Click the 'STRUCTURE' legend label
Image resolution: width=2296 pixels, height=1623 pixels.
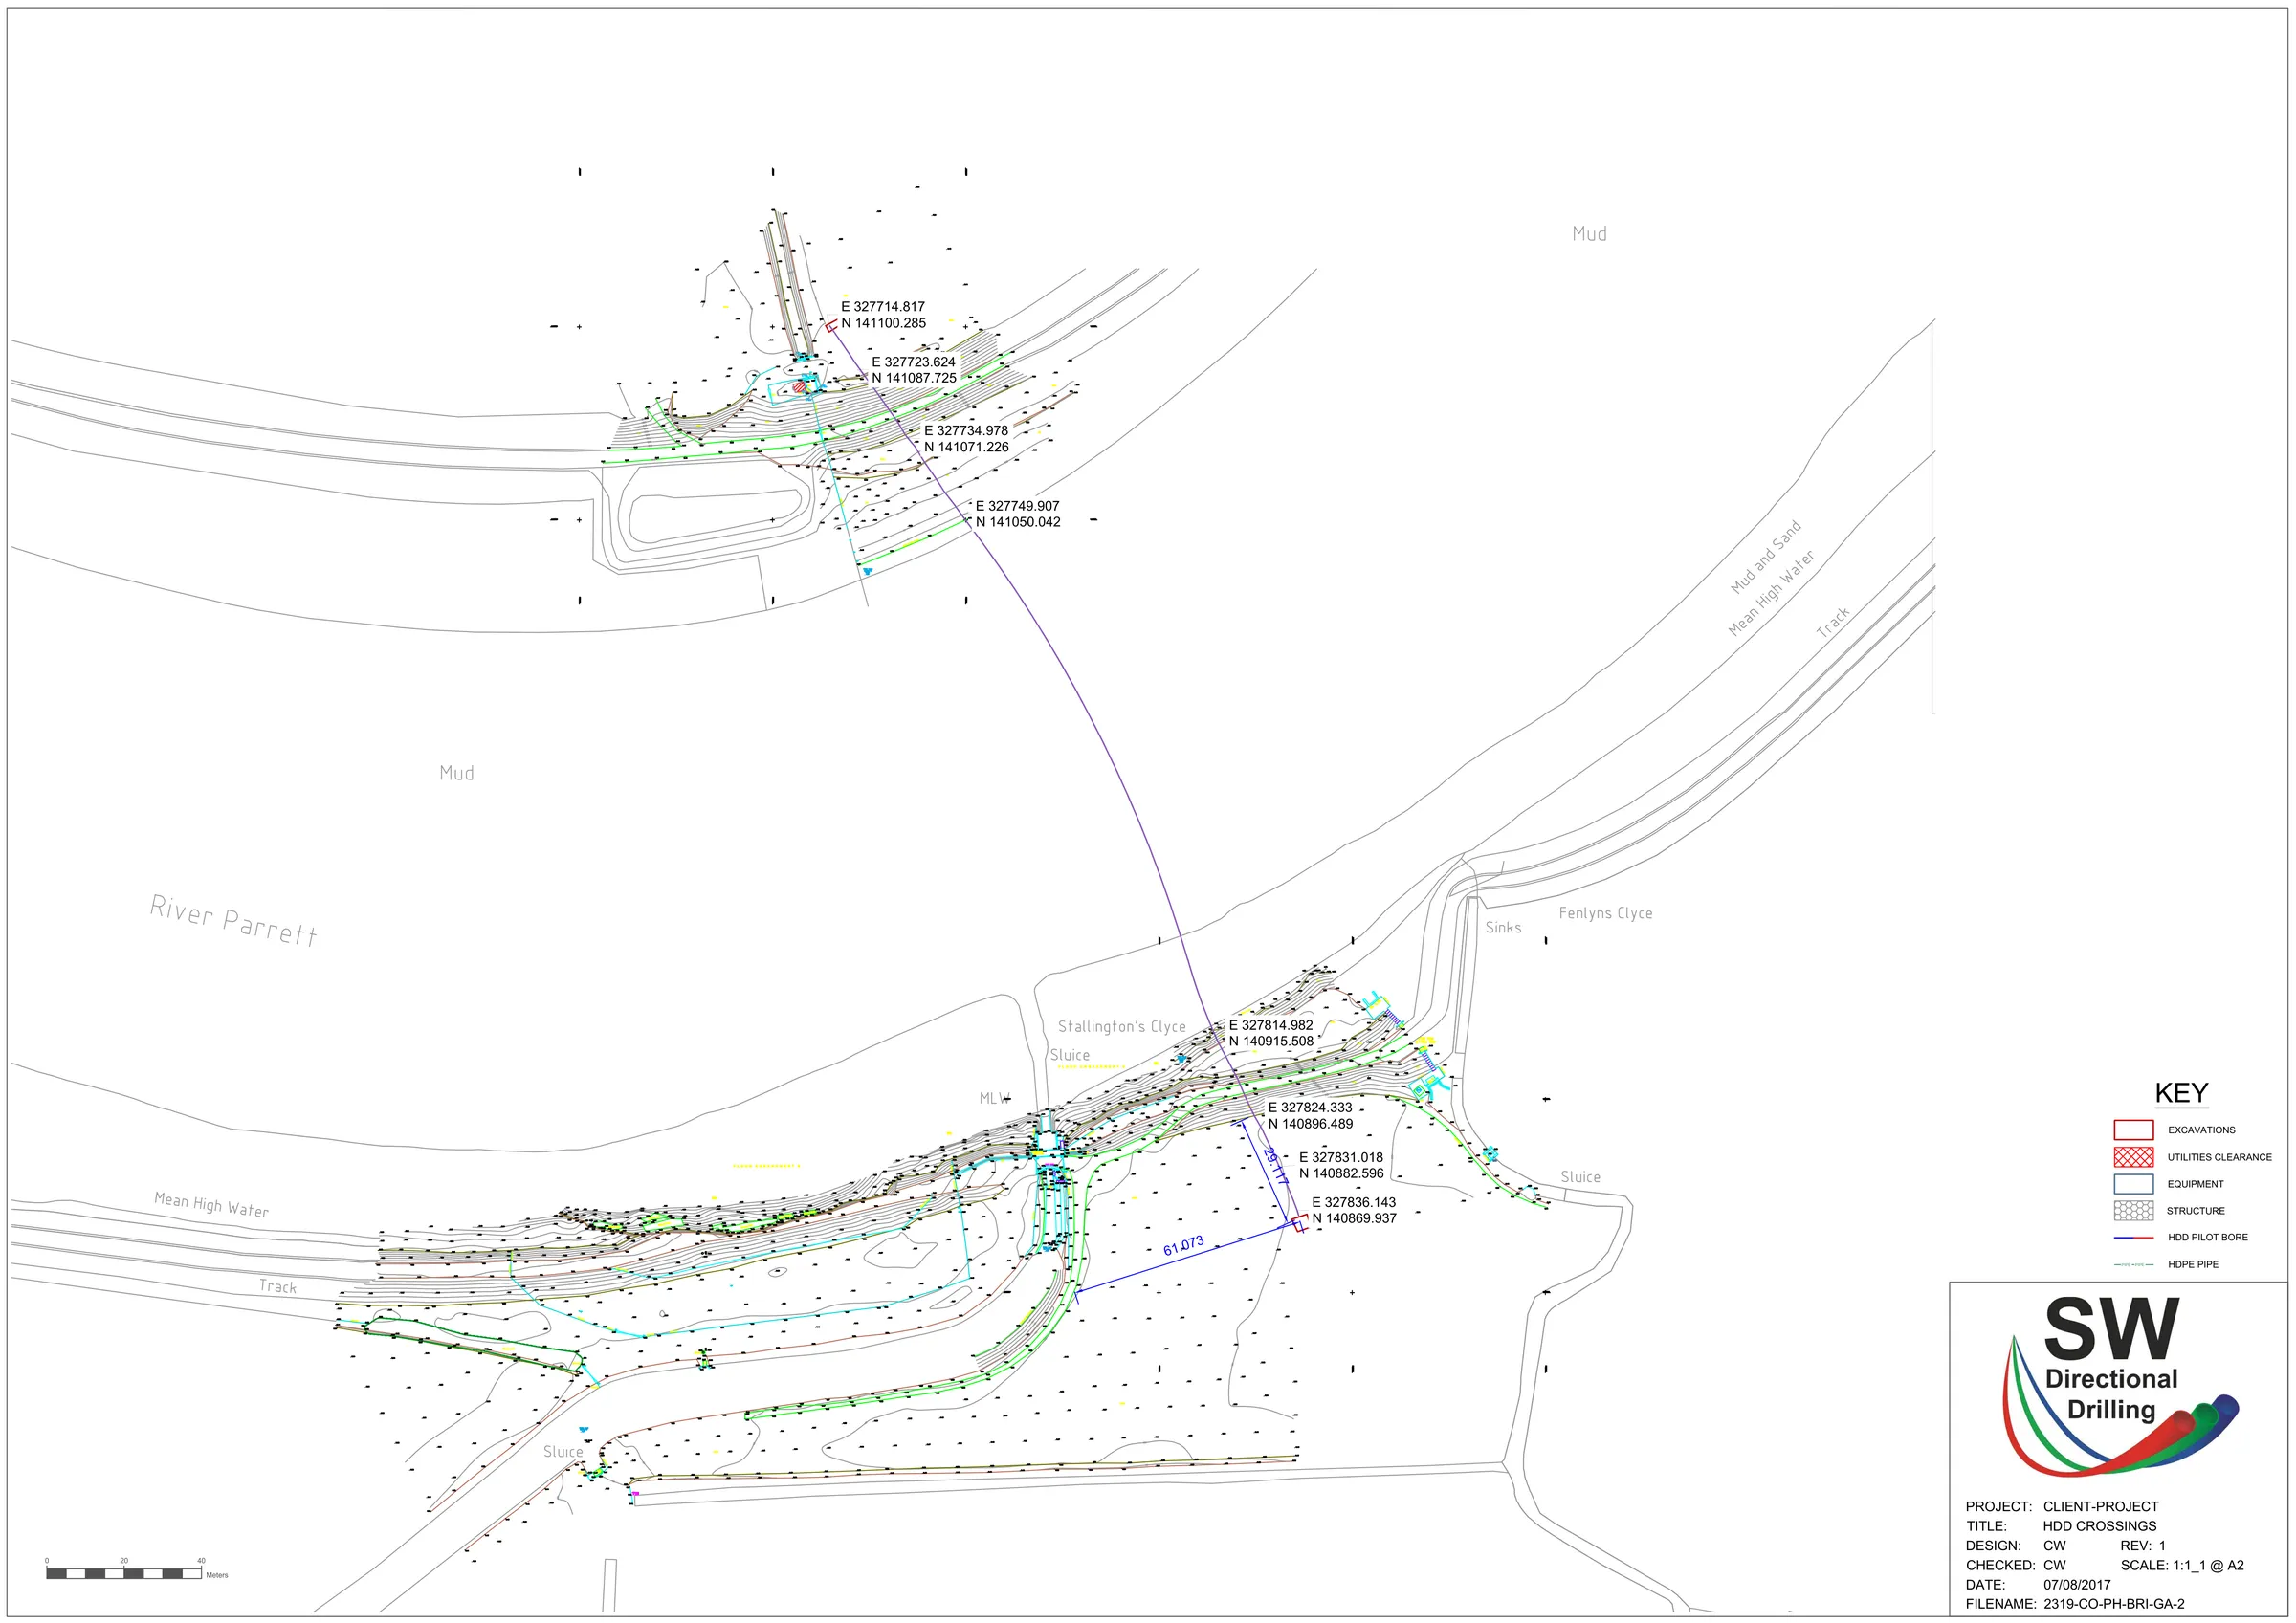[2195, 1211]
